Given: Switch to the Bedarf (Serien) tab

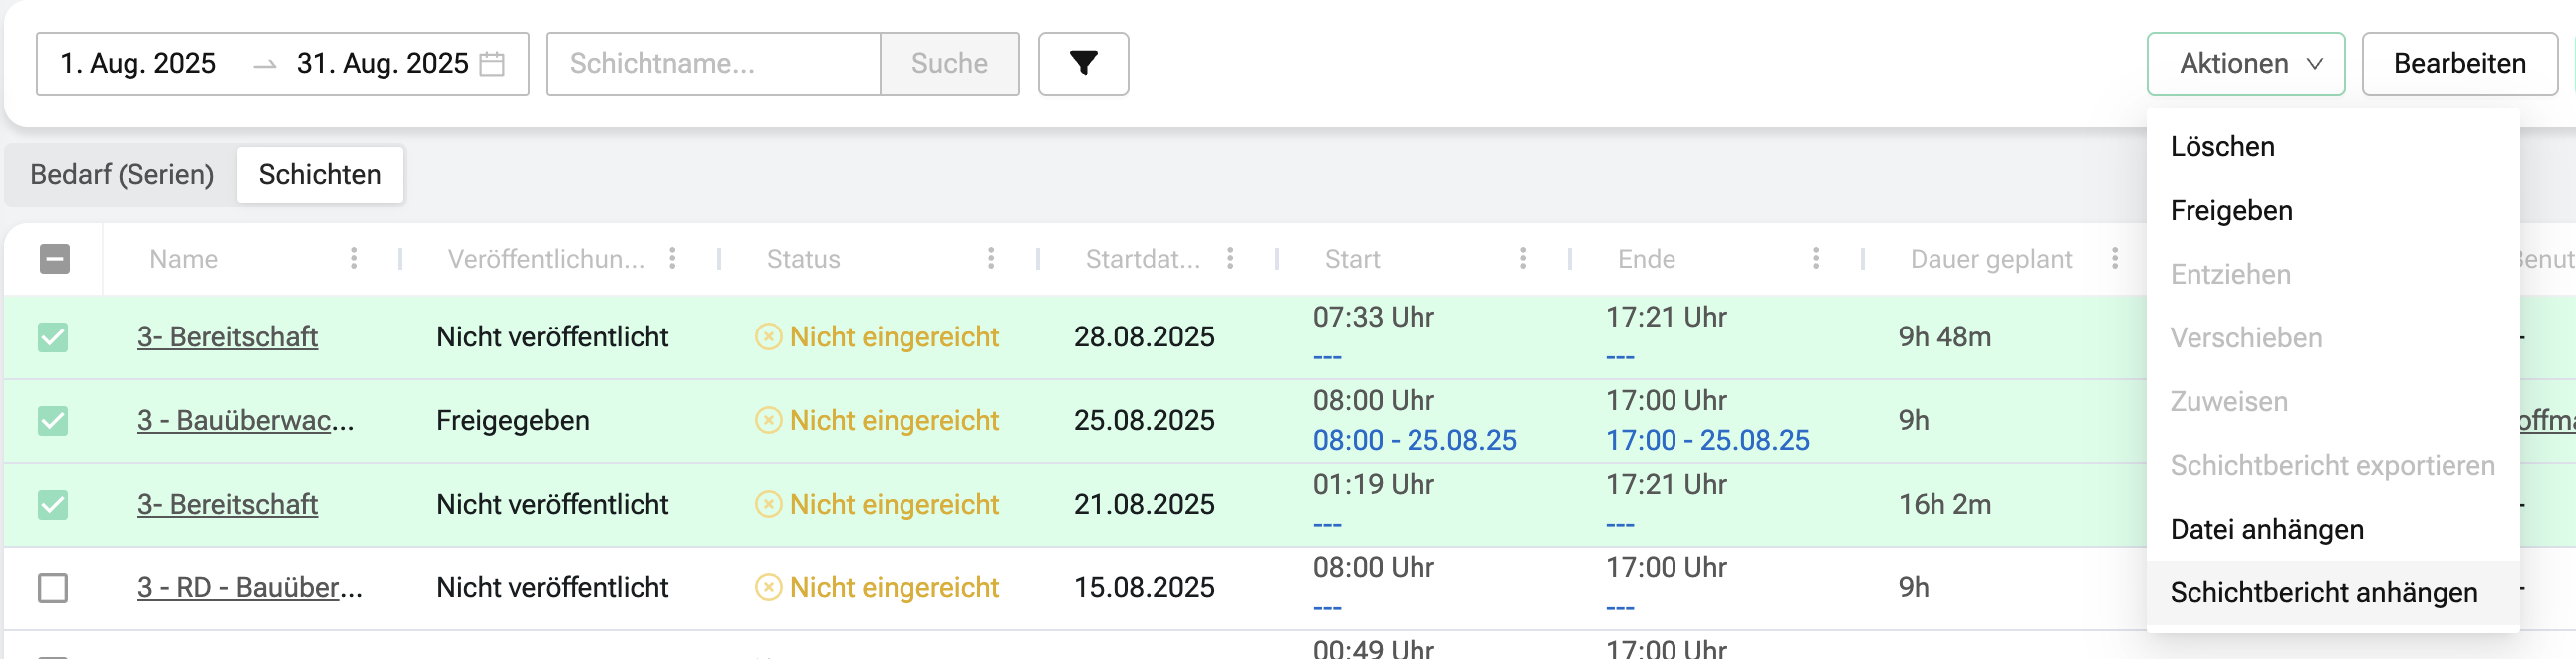Looking at the screenshot, I should click(122, 175).
